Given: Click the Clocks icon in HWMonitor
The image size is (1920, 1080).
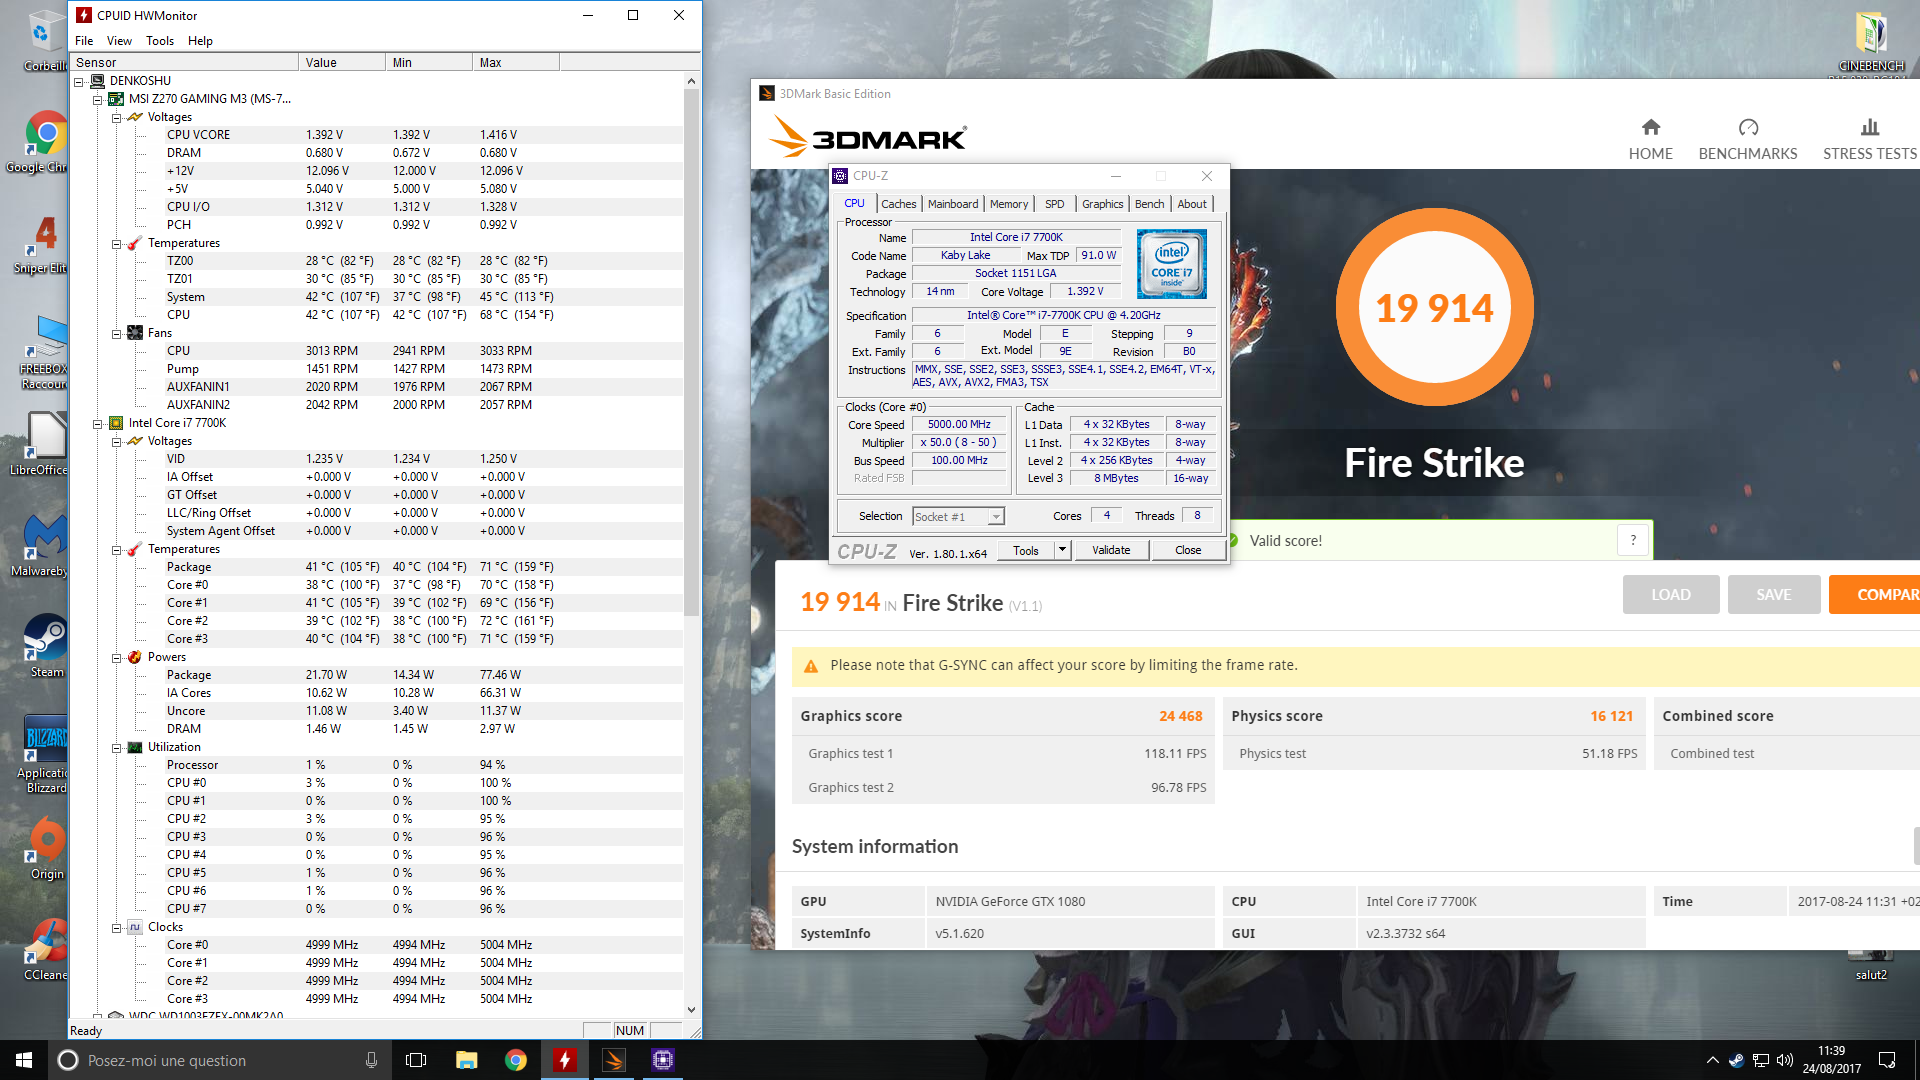Looking at the screenshot, I should (135, 927).
